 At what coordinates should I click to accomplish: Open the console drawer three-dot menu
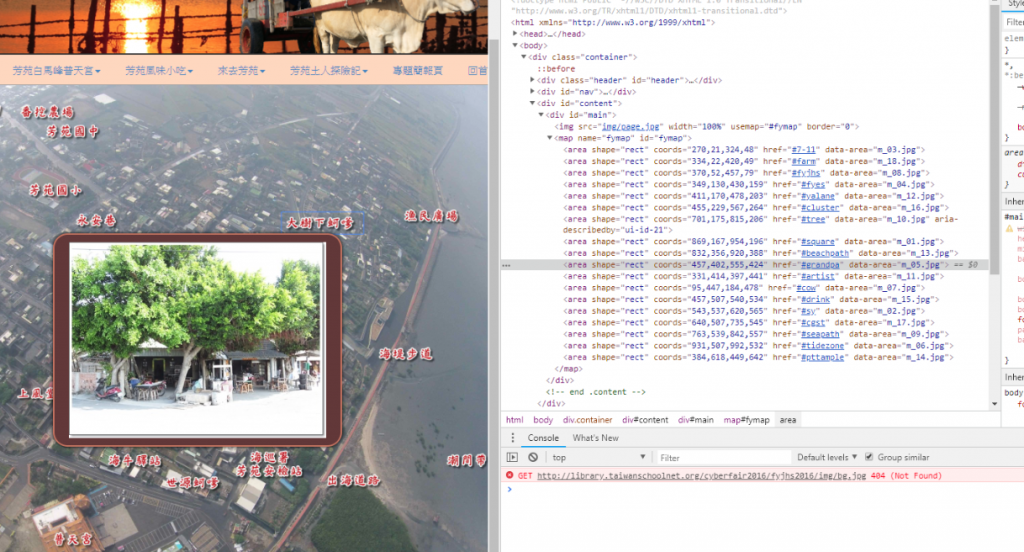(513, 438)
